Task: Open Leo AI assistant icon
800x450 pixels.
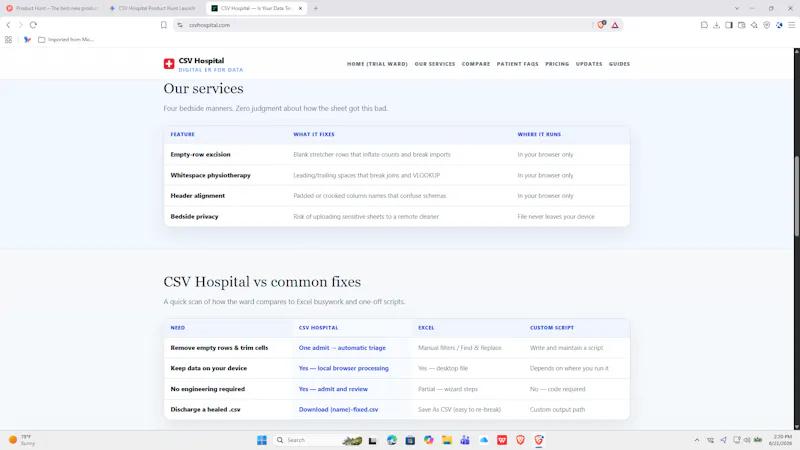Action: pos(754,24)
